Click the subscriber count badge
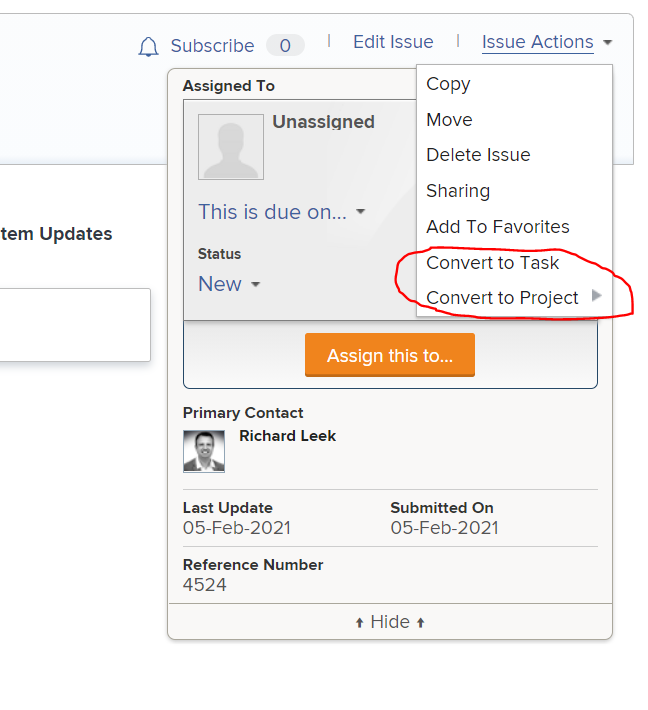The height and width of the screenshot is (710, 648). click(285, 45)
